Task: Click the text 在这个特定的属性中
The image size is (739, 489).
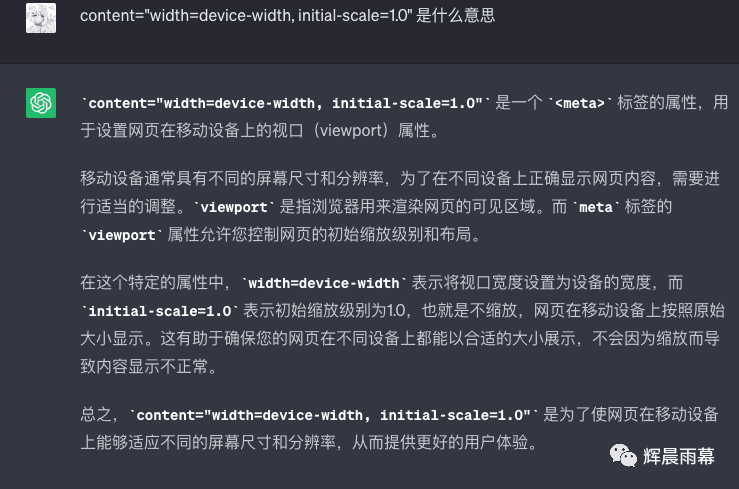Action: point(152,283)
